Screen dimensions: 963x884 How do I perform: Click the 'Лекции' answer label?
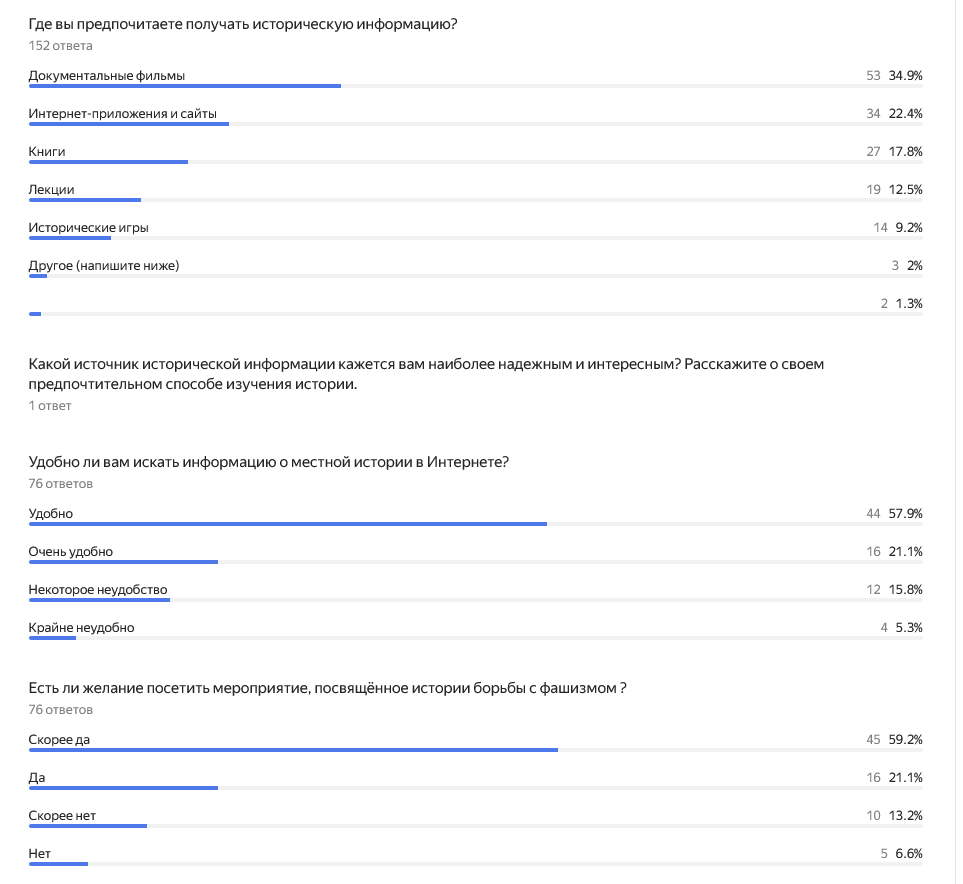pyautogui.click(x=52, y=189)
